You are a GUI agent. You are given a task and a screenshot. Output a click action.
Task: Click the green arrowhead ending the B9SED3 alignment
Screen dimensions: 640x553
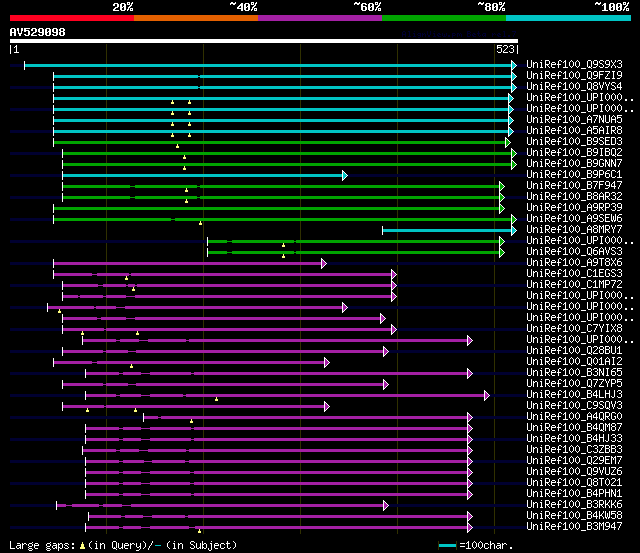click(508, 142)
